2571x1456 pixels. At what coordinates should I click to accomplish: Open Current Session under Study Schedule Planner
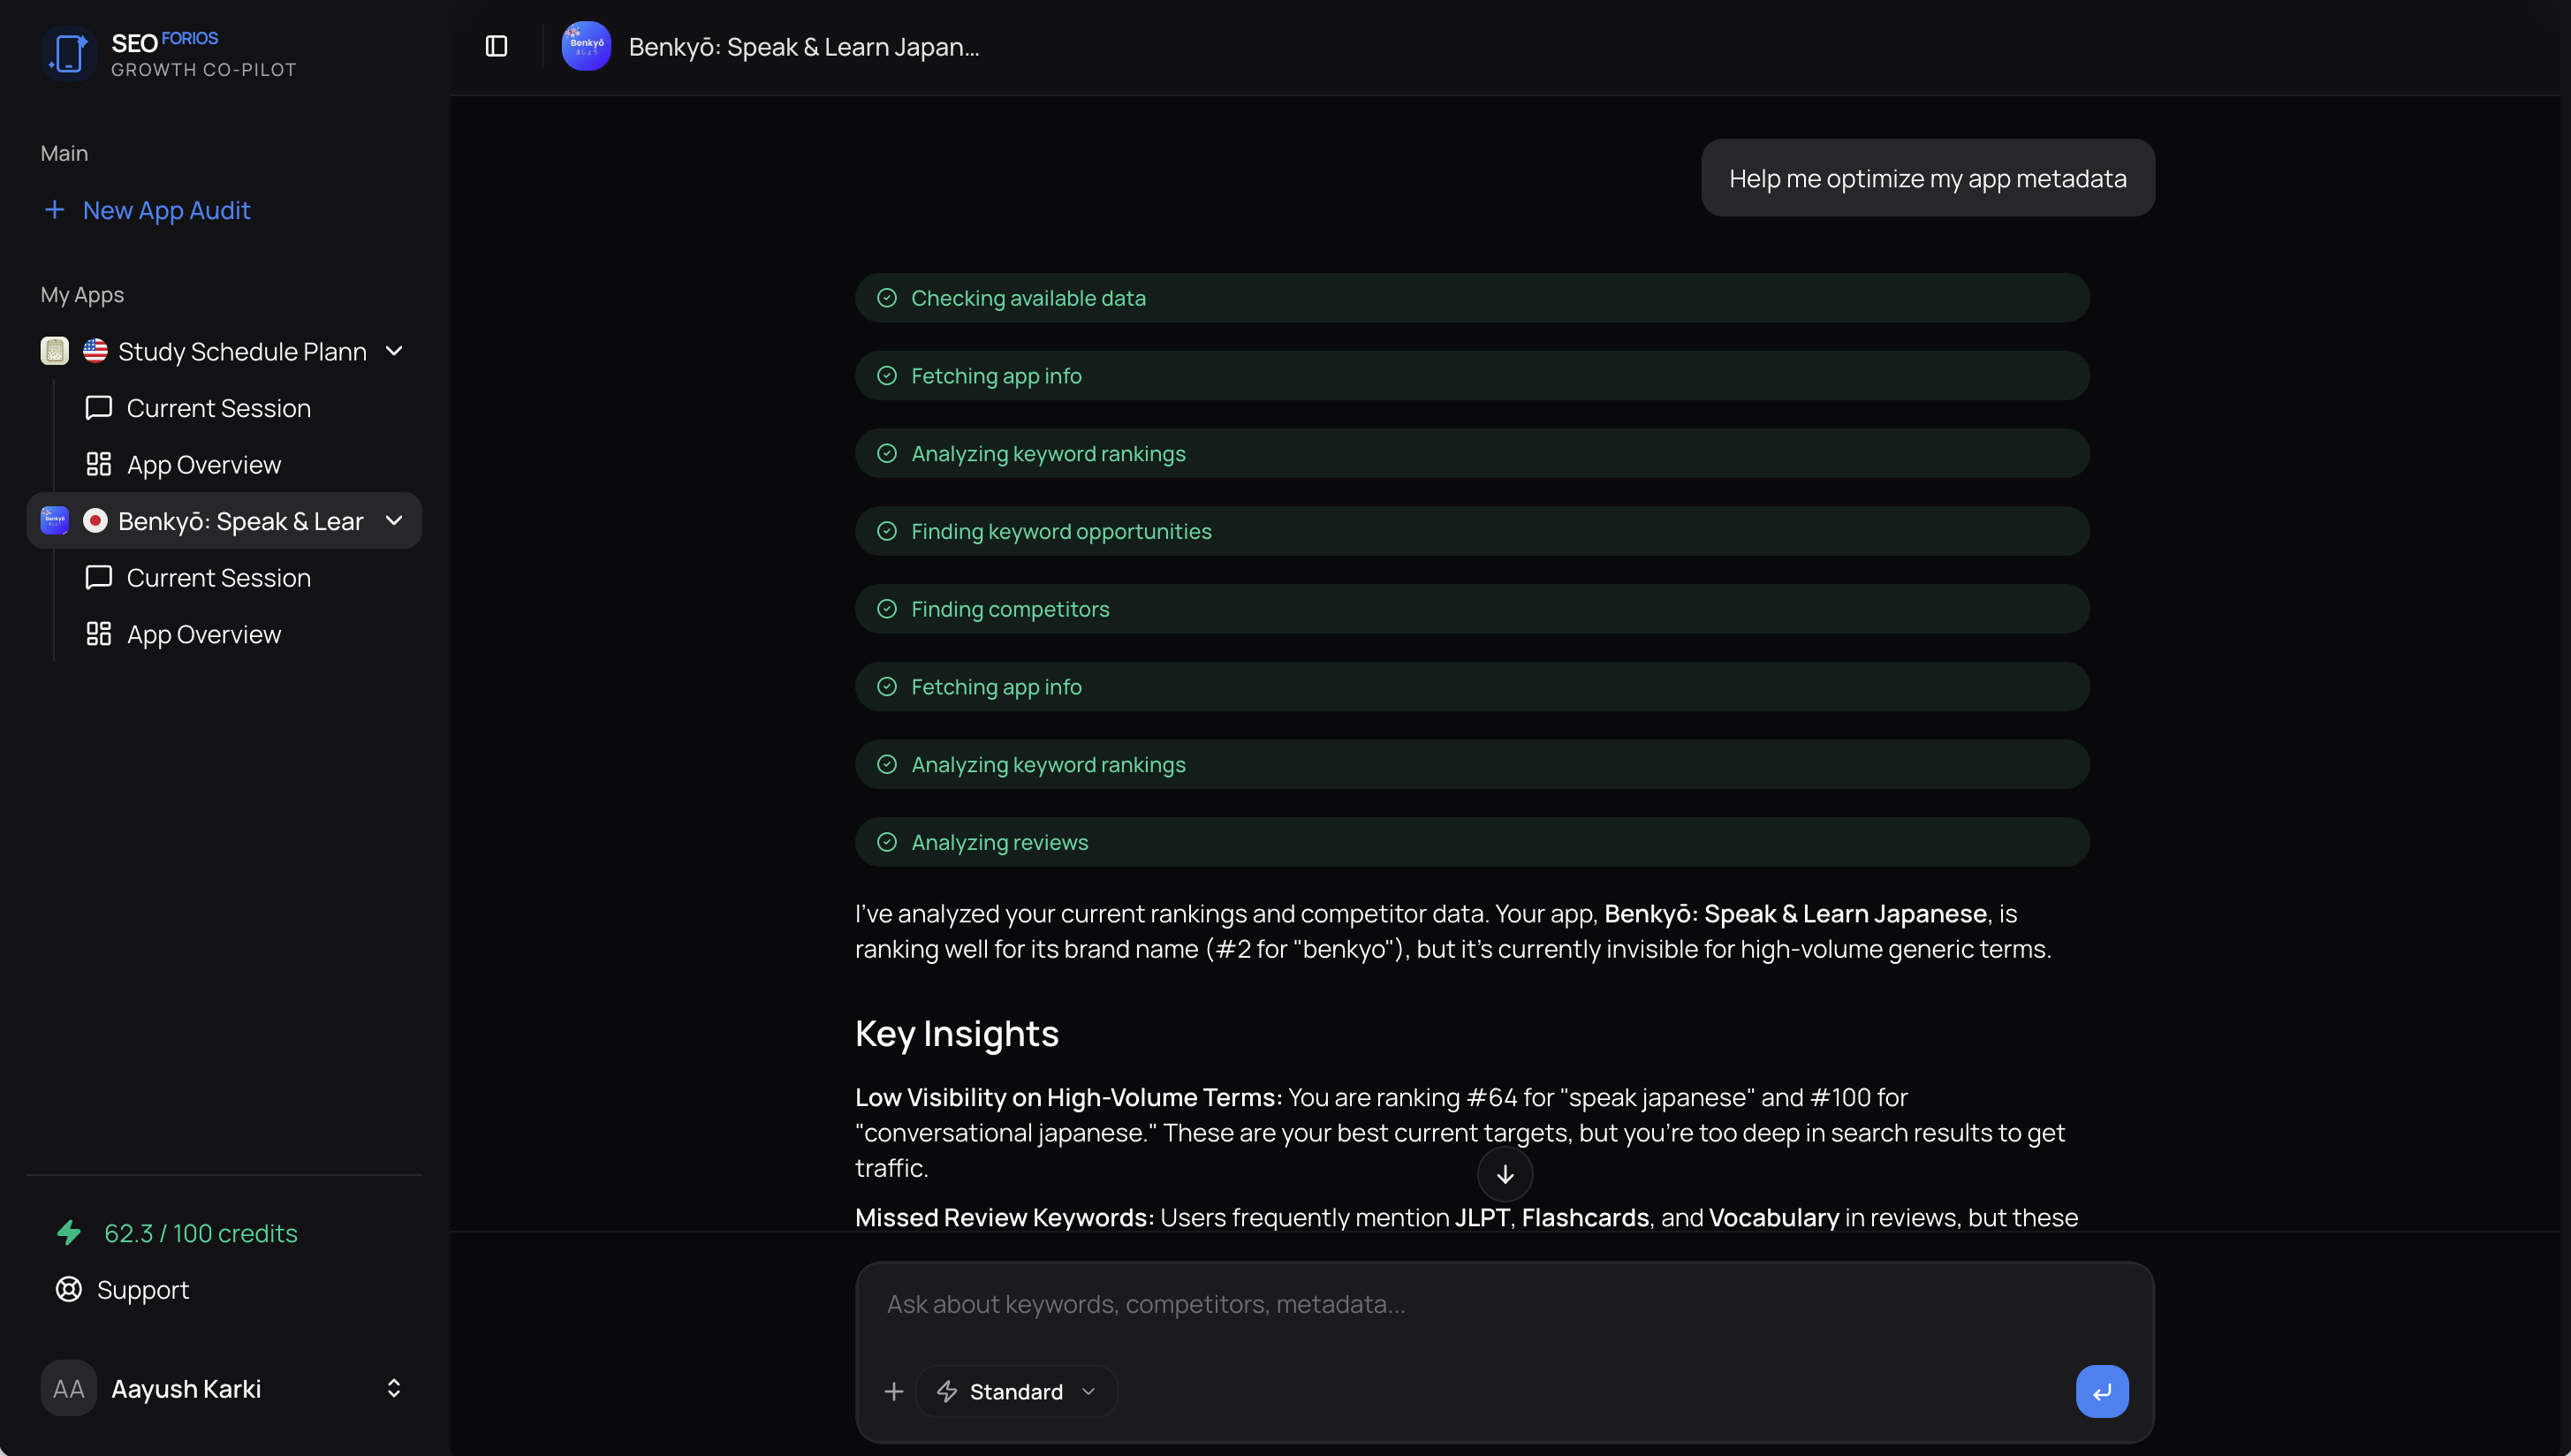[218, 408]
